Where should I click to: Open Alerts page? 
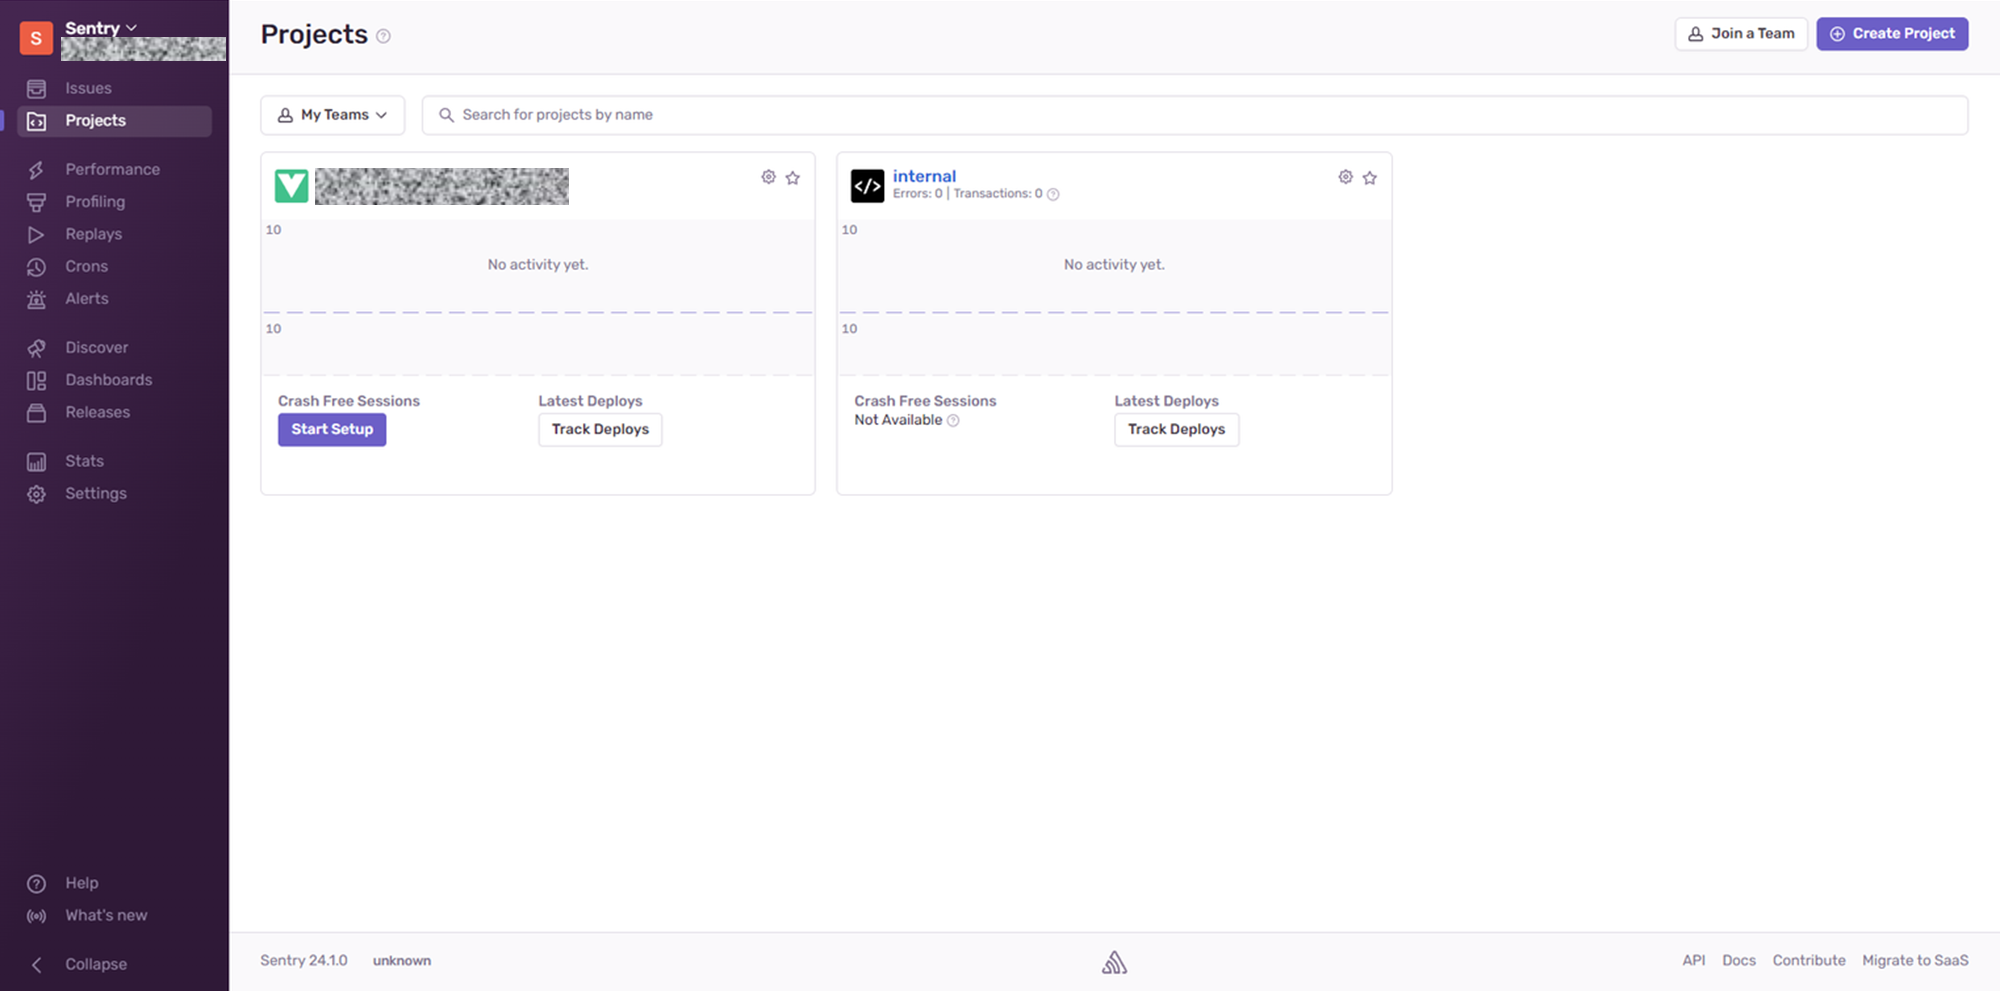87,298
